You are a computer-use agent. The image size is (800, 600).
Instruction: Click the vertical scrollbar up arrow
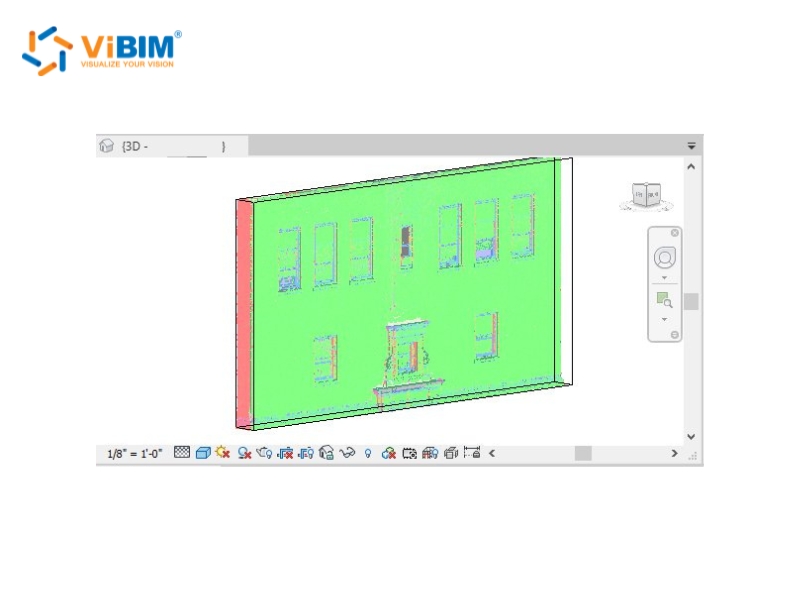point(691,166)
